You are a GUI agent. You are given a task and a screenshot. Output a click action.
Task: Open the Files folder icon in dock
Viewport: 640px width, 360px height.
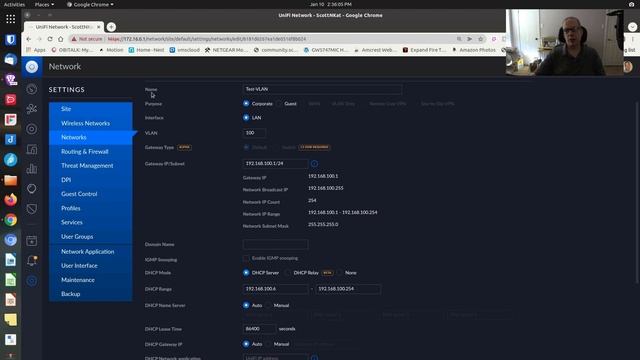[11, 180]
